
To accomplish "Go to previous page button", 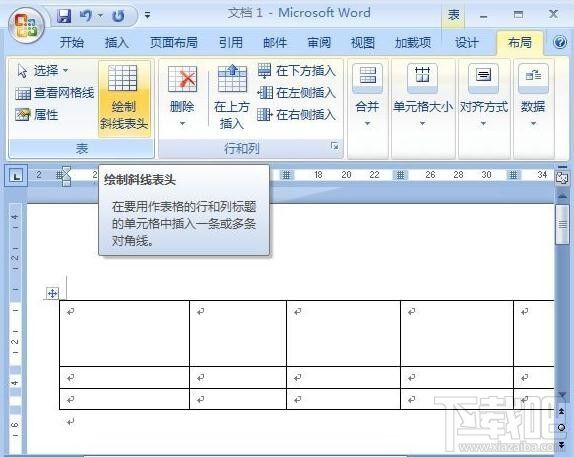I will pos(561,412).
